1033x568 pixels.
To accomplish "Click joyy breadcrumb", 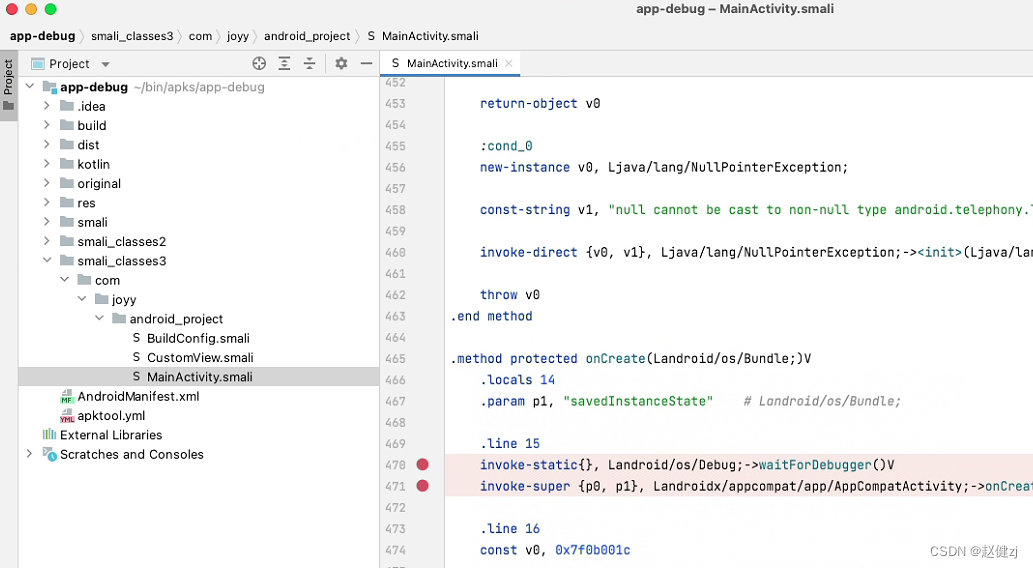I will tap(238, 36).
